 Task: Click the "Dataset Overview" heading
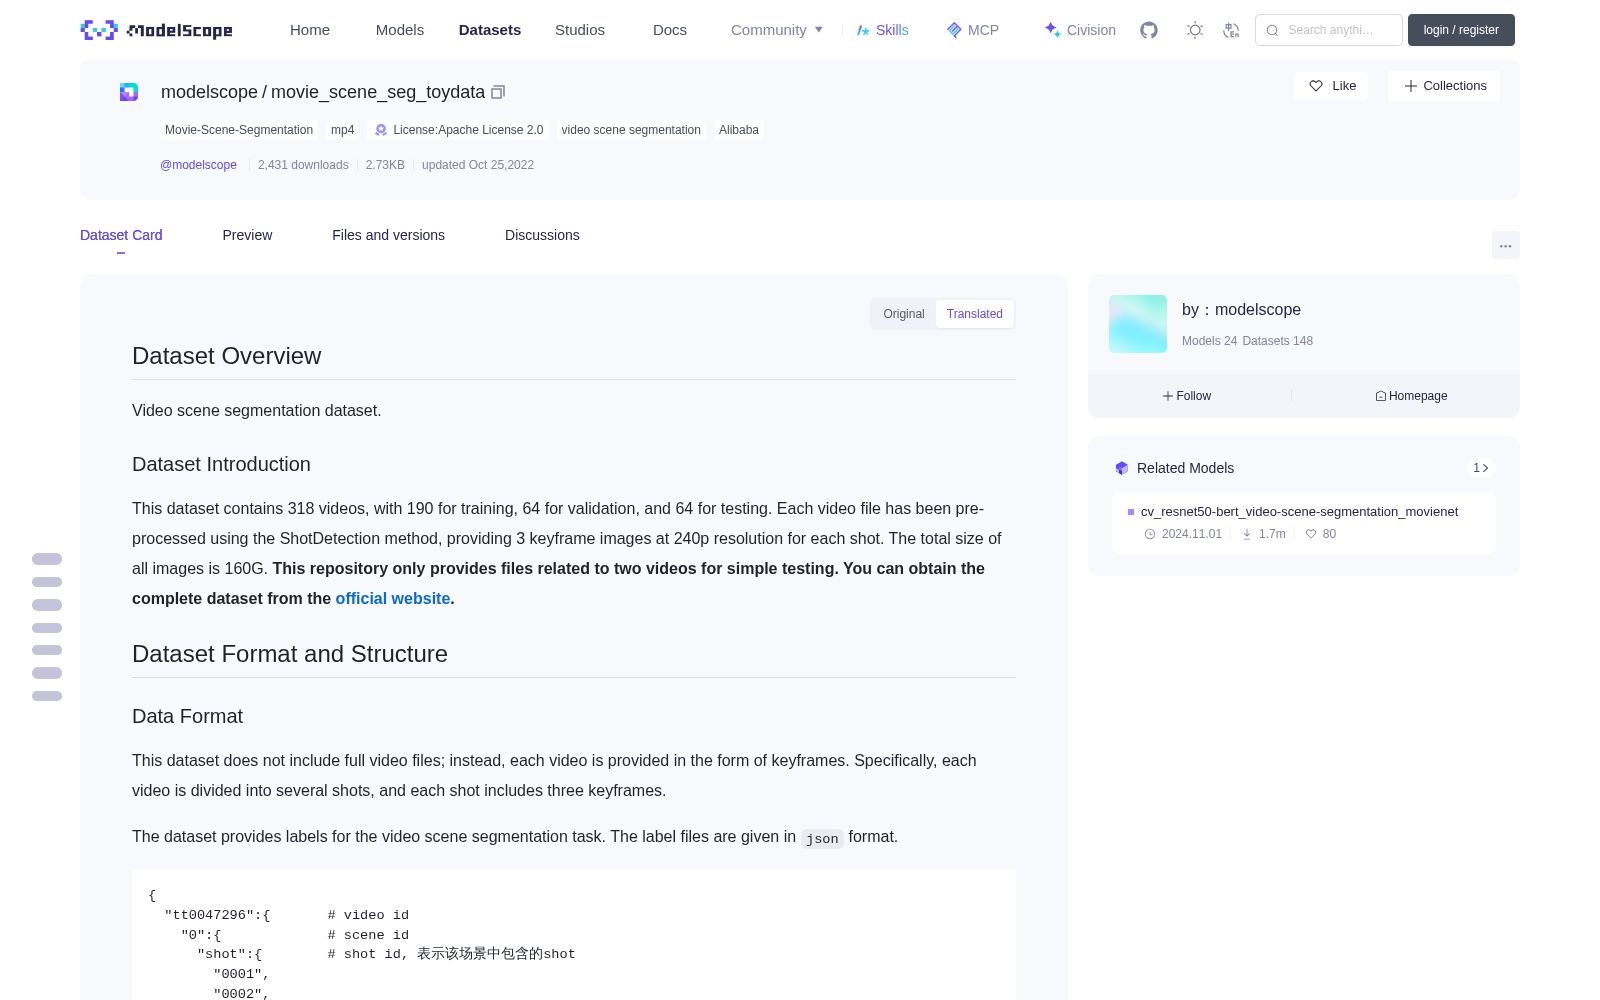[x=227, y=356]
